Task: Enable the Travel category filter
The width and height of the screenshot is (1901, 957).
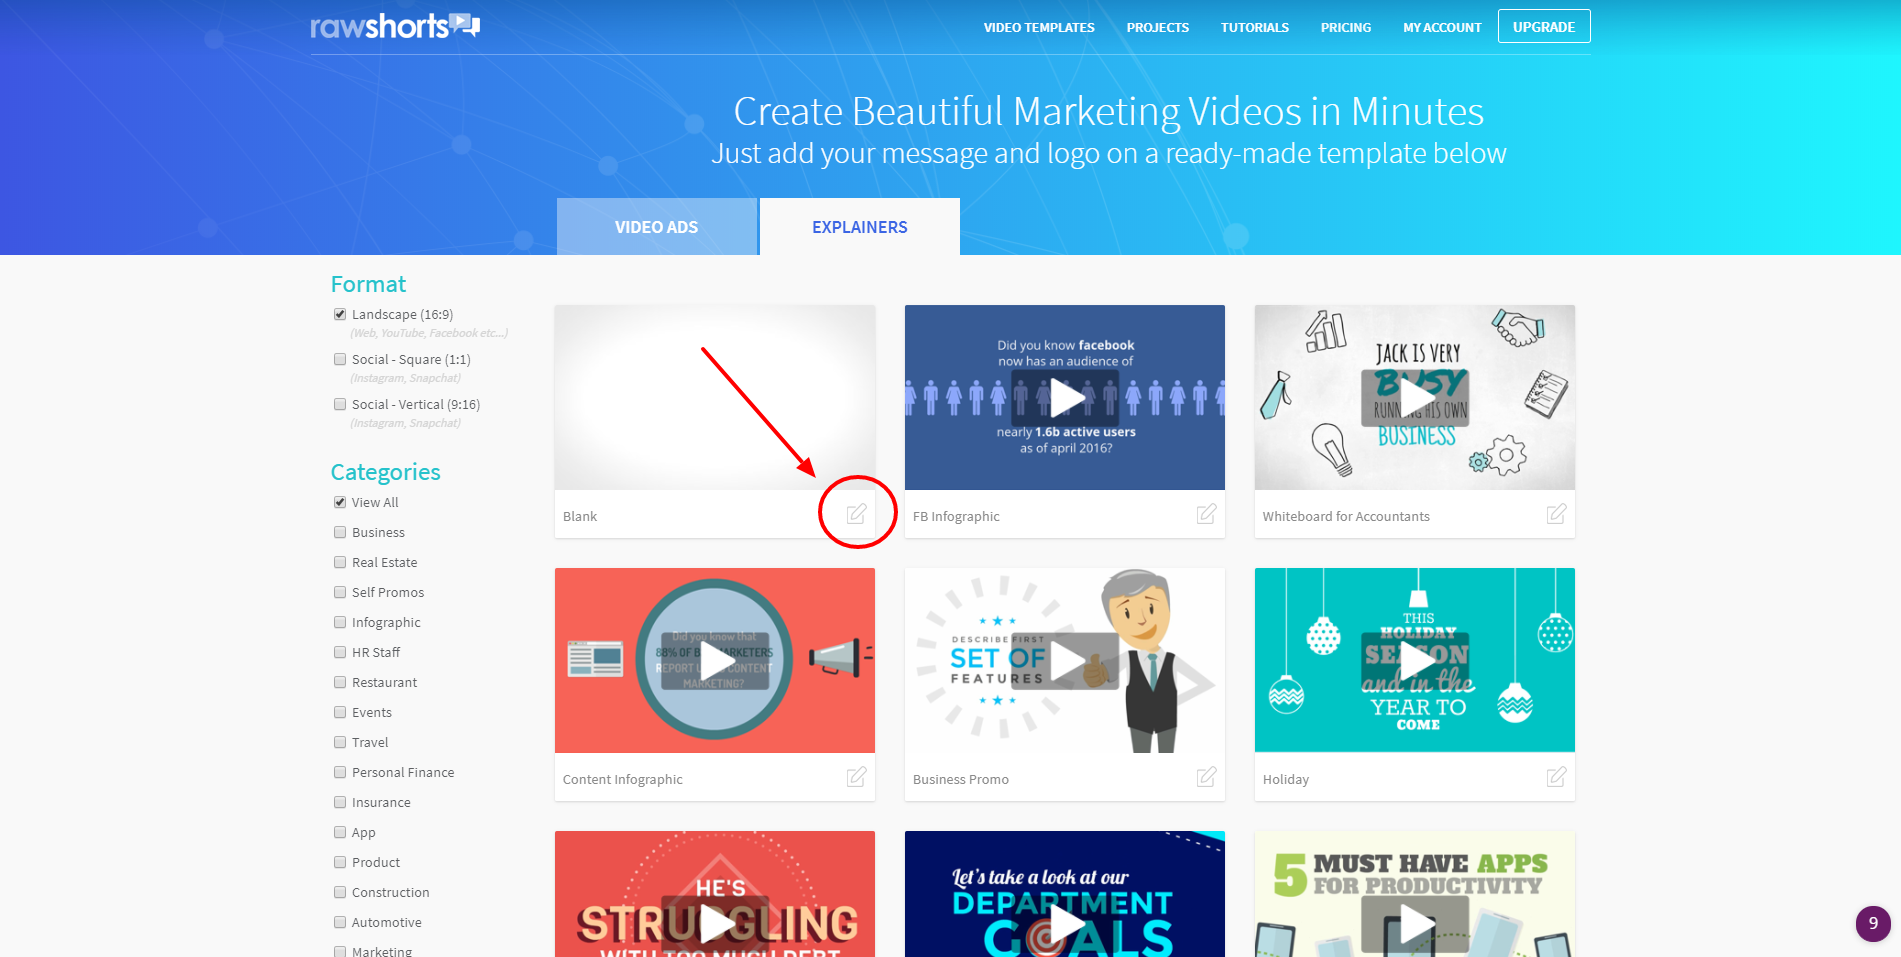Action: 340,742
